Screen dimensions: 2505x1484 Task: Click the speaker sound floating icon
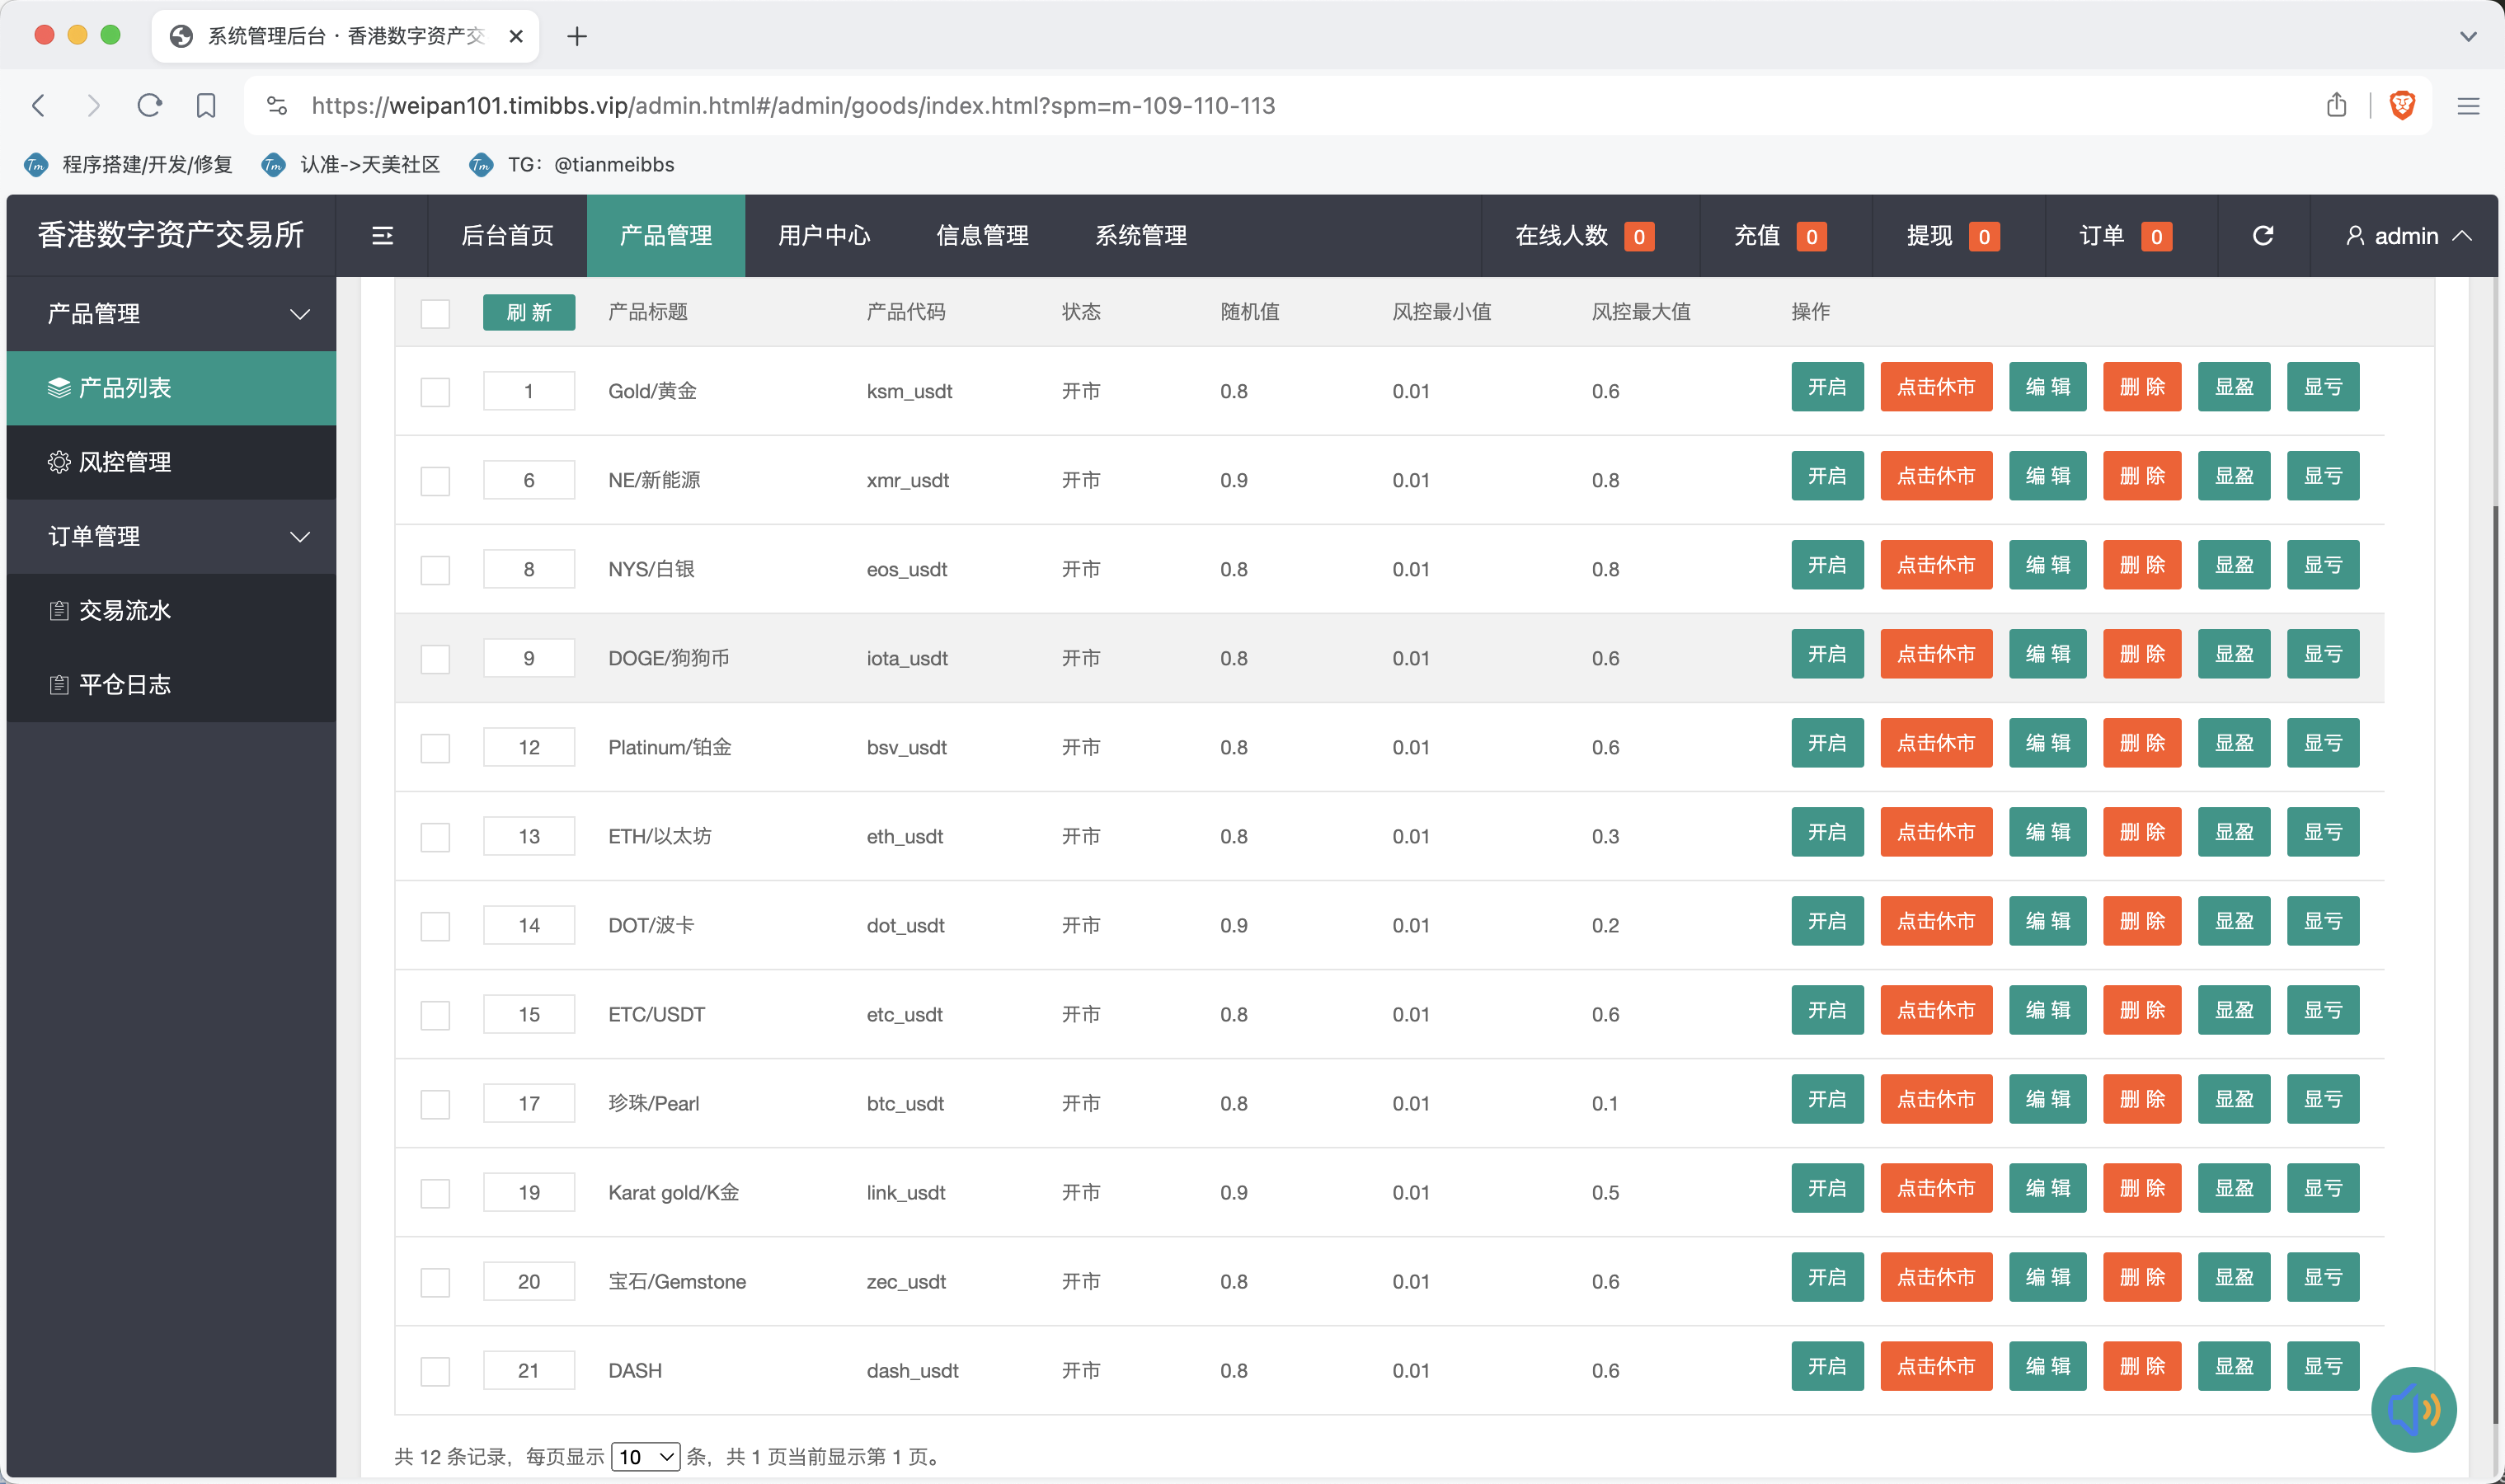2413,1409
